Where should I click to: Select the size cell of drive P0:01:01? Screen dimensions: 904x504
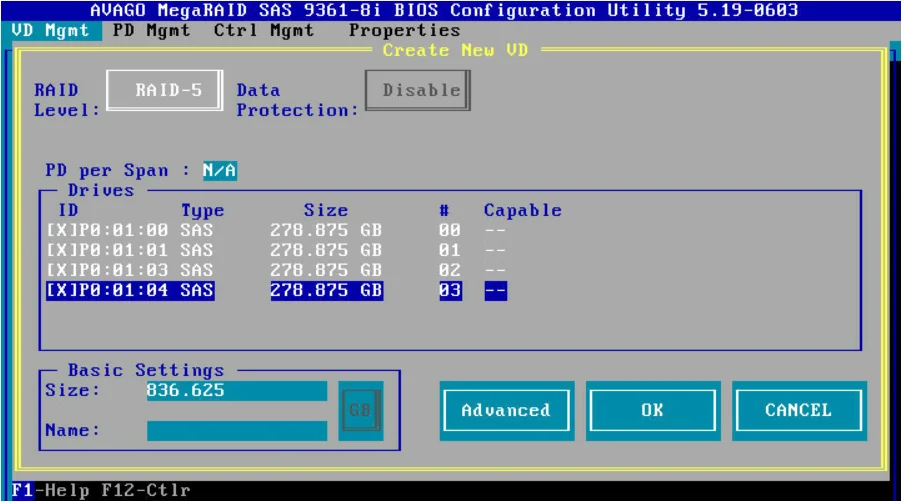pyautogui.click(x=326, y=250)
